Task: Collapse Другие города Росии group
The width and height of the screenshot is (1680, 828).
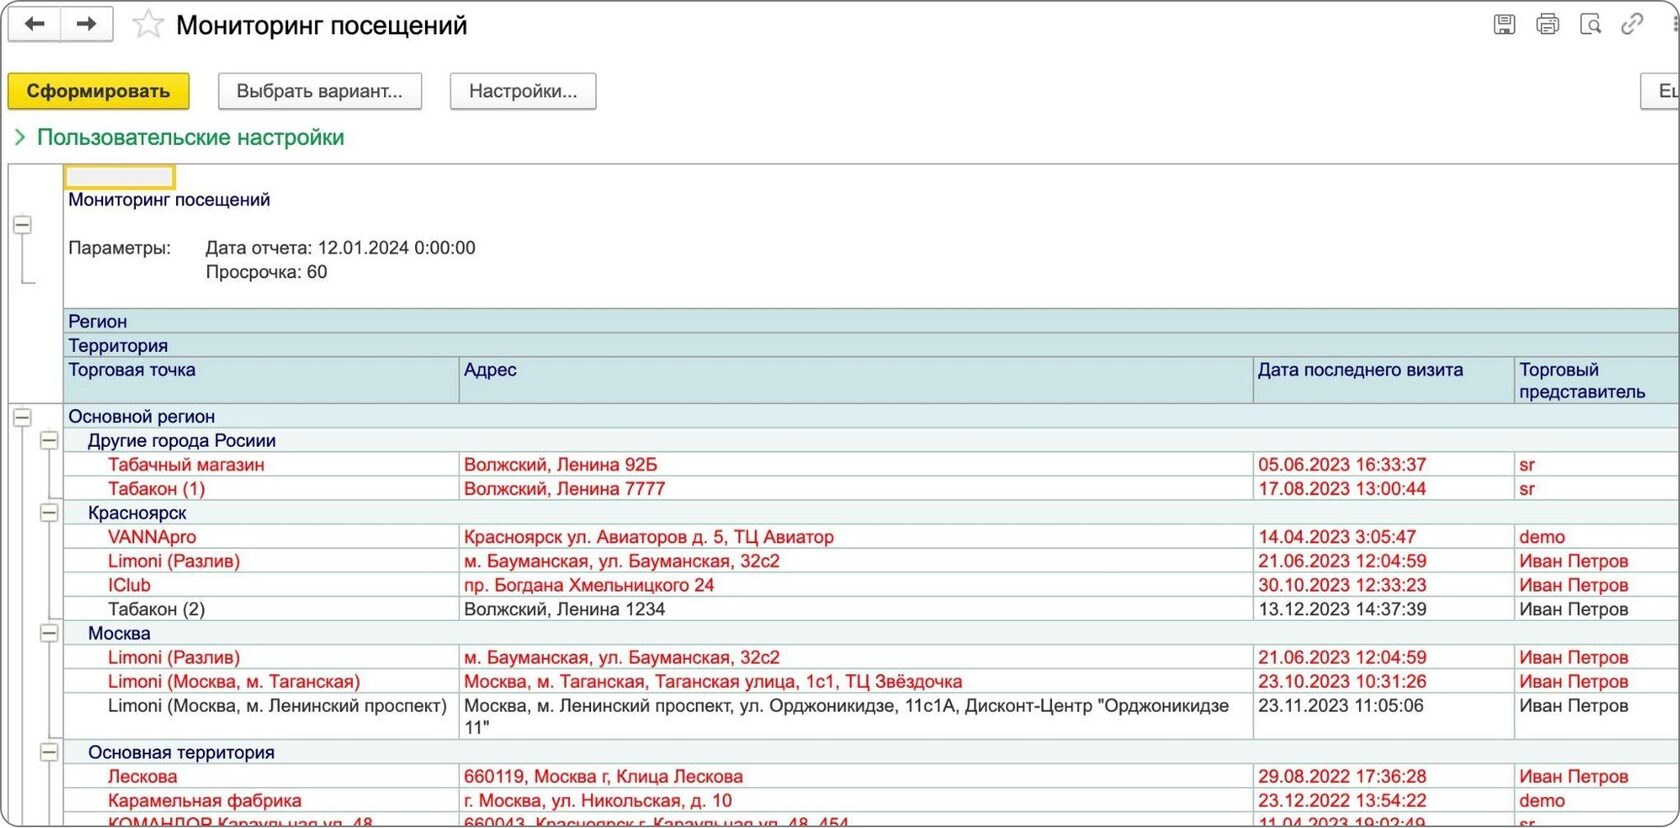Action: coord(49,441)
